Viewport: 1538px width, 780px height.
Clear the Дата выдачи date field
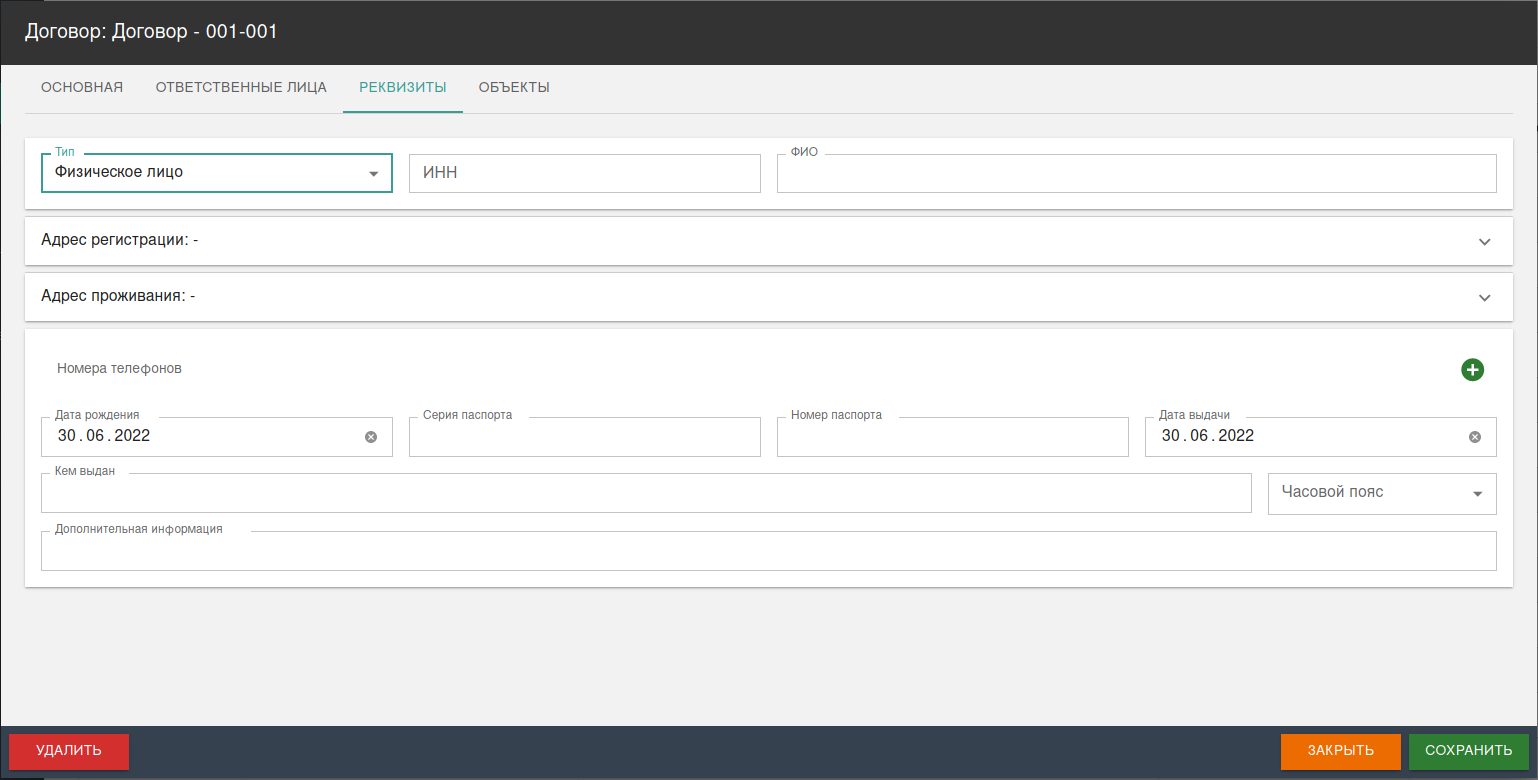point(1475,437)
